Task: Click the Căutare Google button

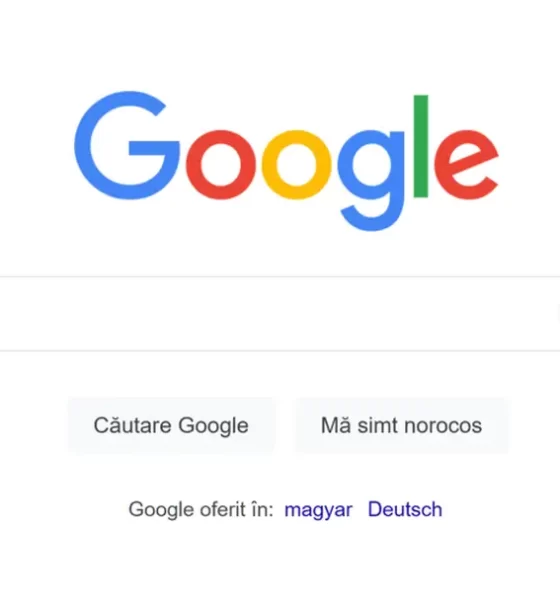Action: pos(171,426)
